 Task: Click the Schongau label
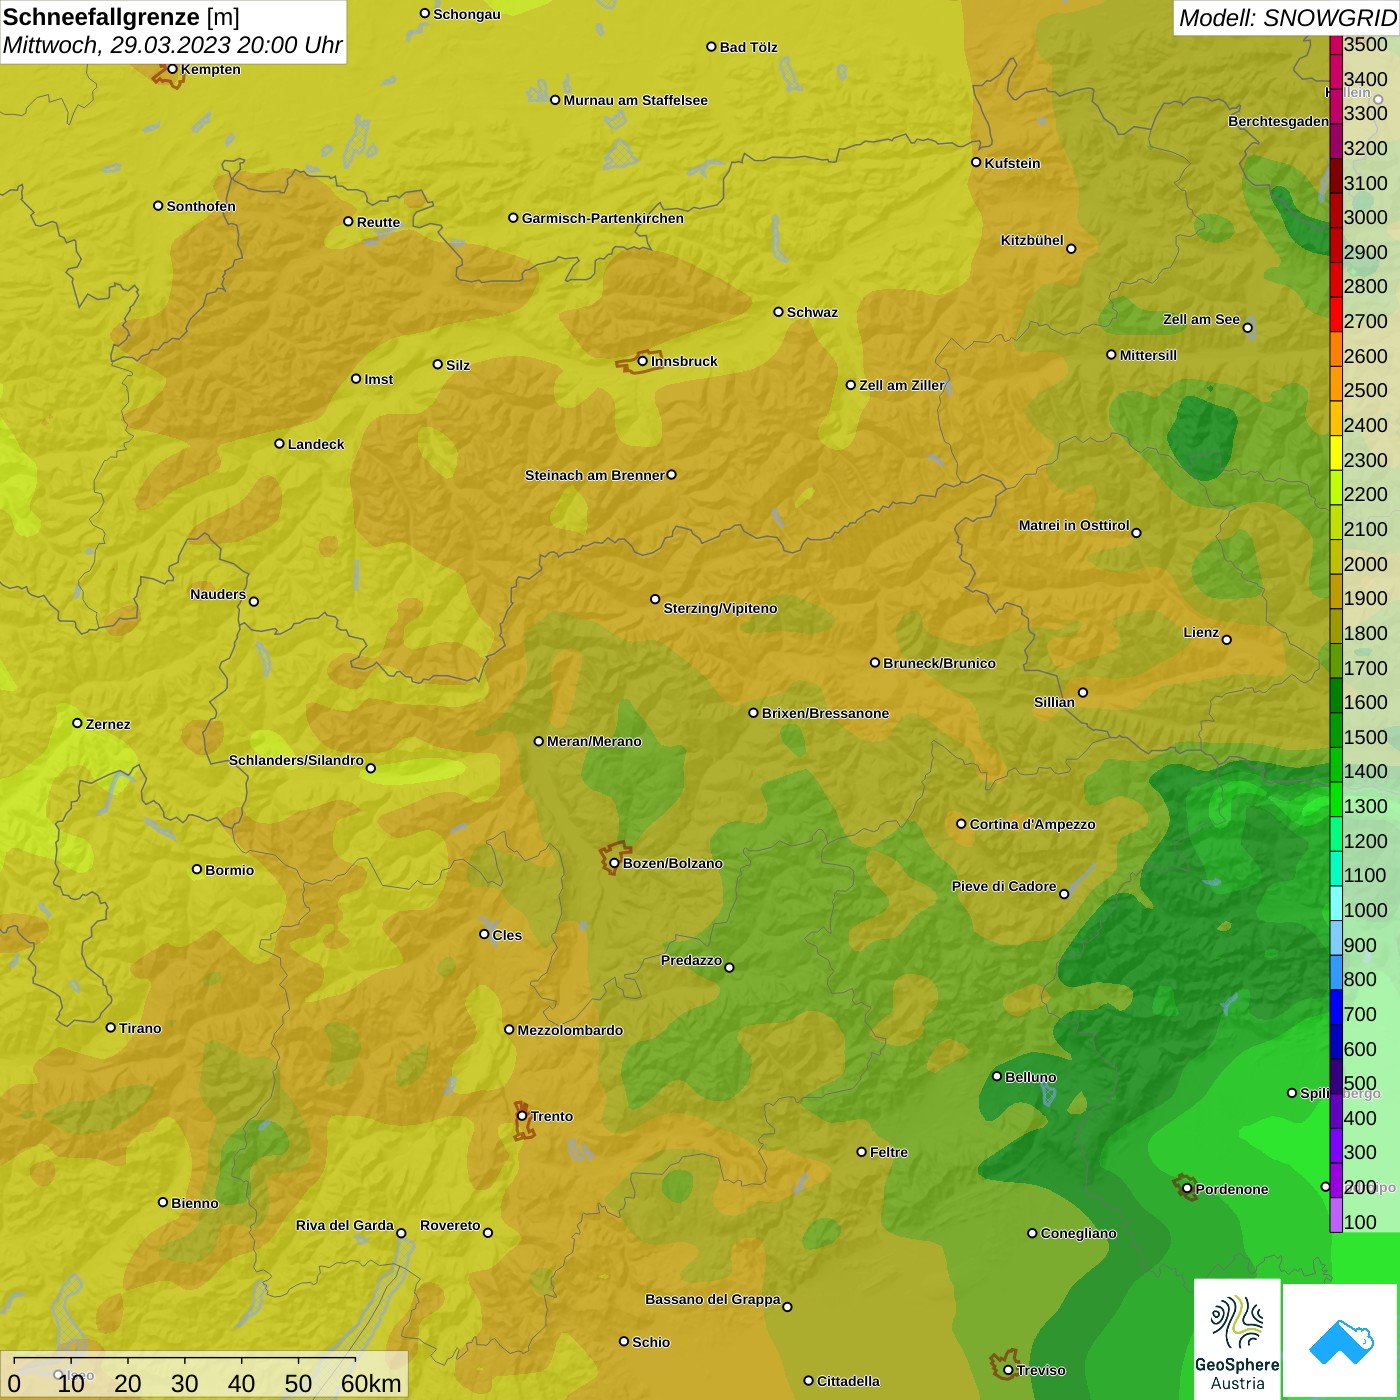(x=467, y=14)
